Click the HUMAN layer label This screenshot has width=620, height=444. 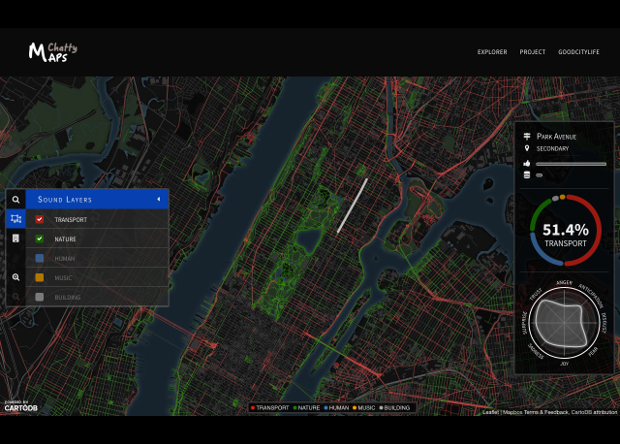pyautogui.click(x=65, y=258)
